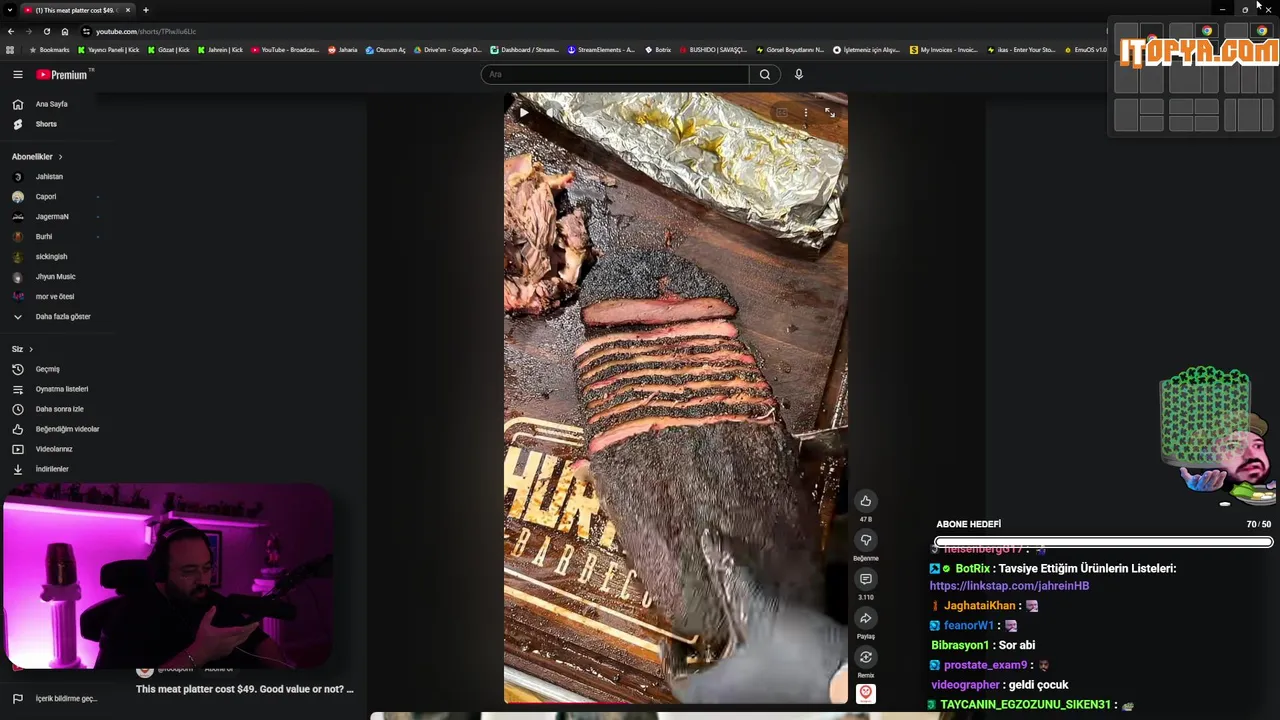Open the apps grid in bookmarks bar

(x=10, y=50)
